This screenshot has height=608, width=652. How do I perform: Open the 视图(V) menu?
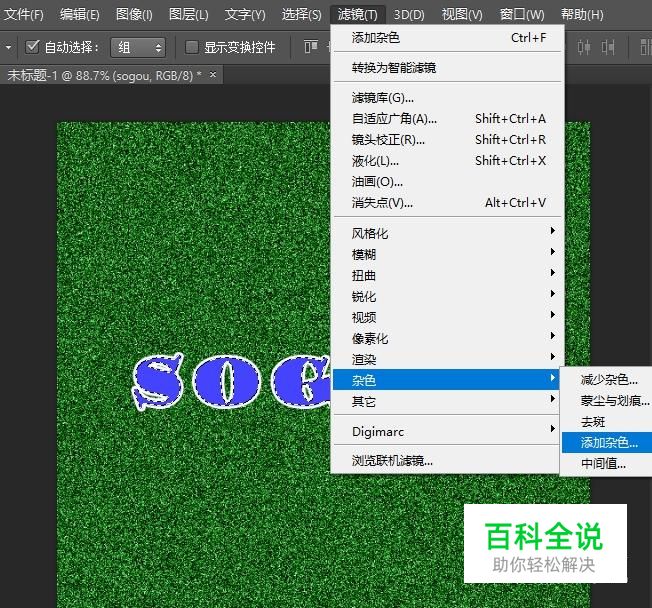point(462,15)
